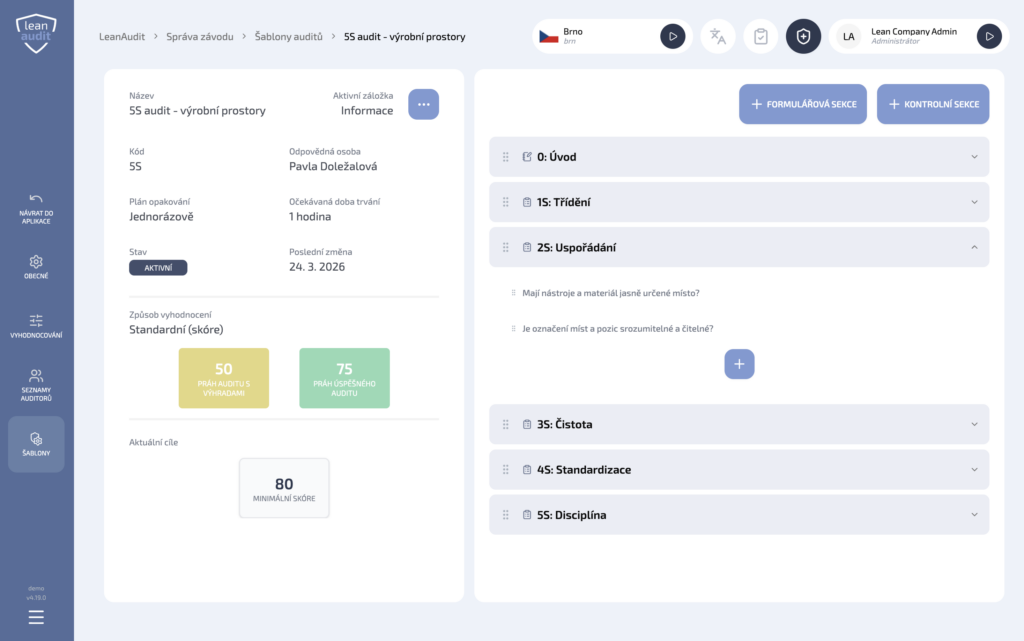Click the translation language icon
The height and width of the screenshot is (641, 1024).
(718, 37)
